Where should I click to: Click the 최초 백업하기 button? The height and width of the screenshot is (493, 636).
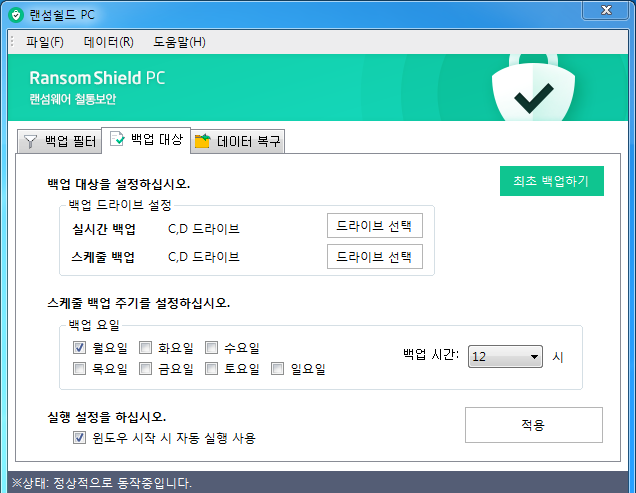click(552, 181)
